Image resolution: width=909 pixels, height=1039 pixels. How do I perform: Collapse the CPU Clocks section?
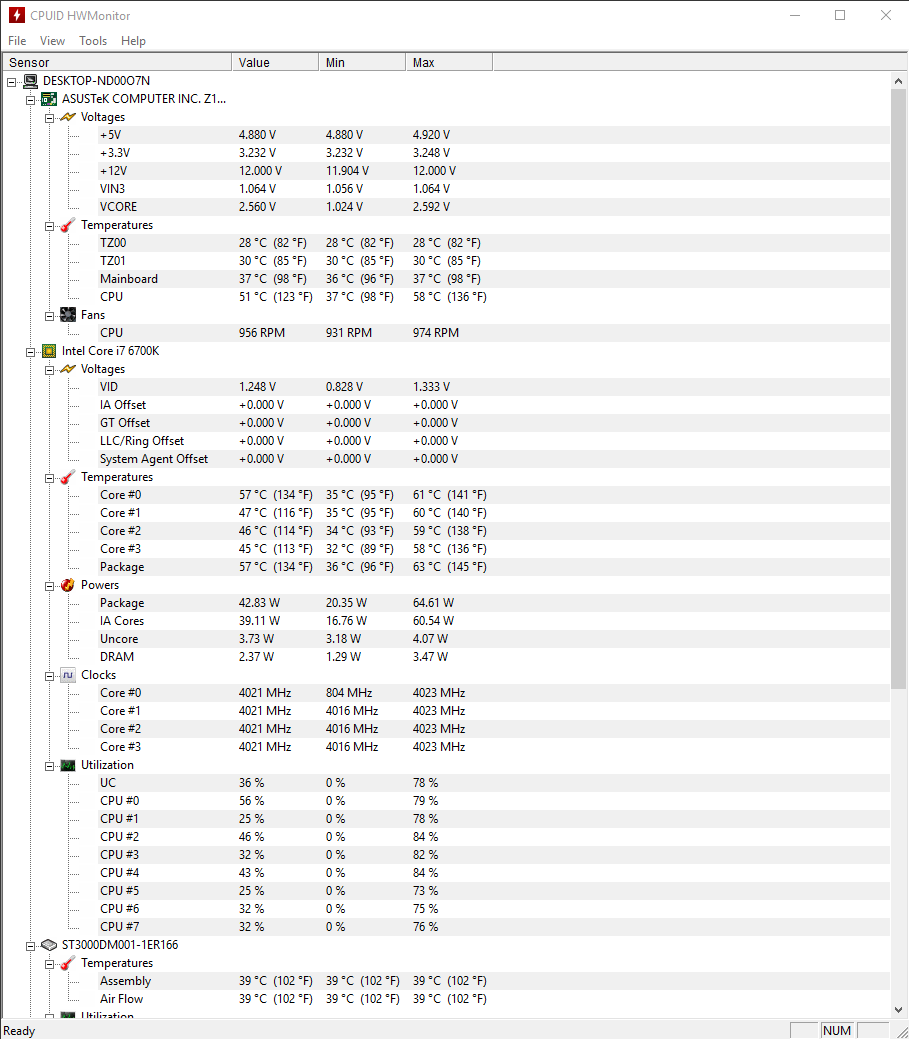[49, 676]
